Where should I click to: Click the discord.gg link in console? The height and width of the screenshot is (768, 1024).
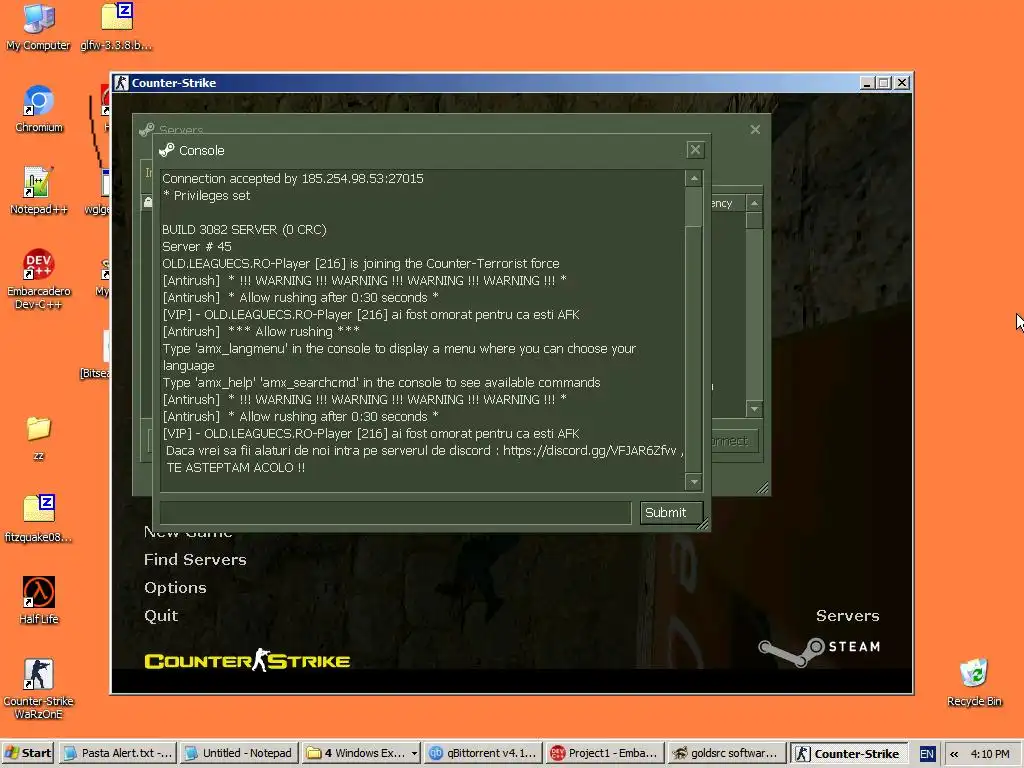point(590,451)
